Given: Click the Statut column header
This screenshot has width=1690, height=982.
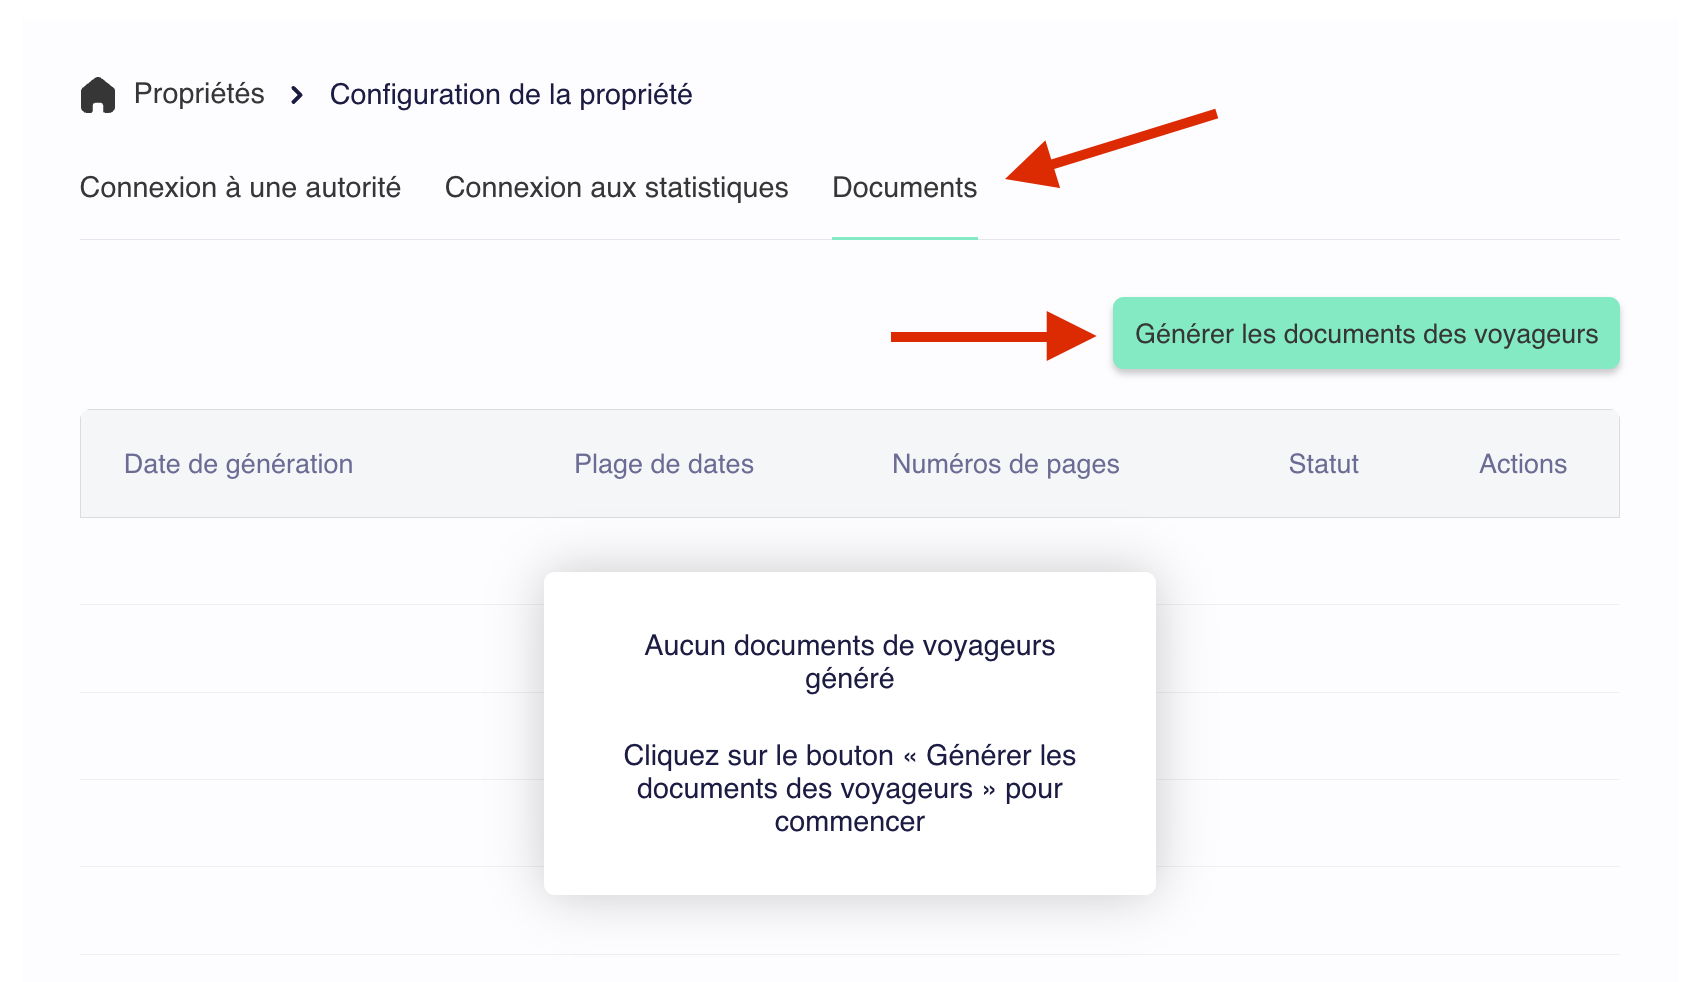Looking at the screenshot, I should (1323, 464).
